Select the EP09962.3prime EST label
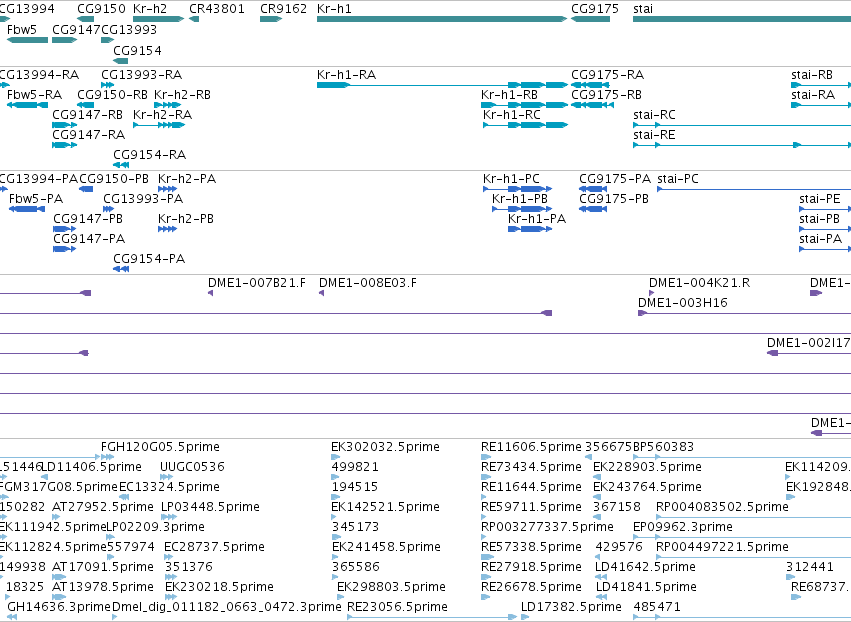Viewport: 851px width, 622px height. [x=683, y=526]
